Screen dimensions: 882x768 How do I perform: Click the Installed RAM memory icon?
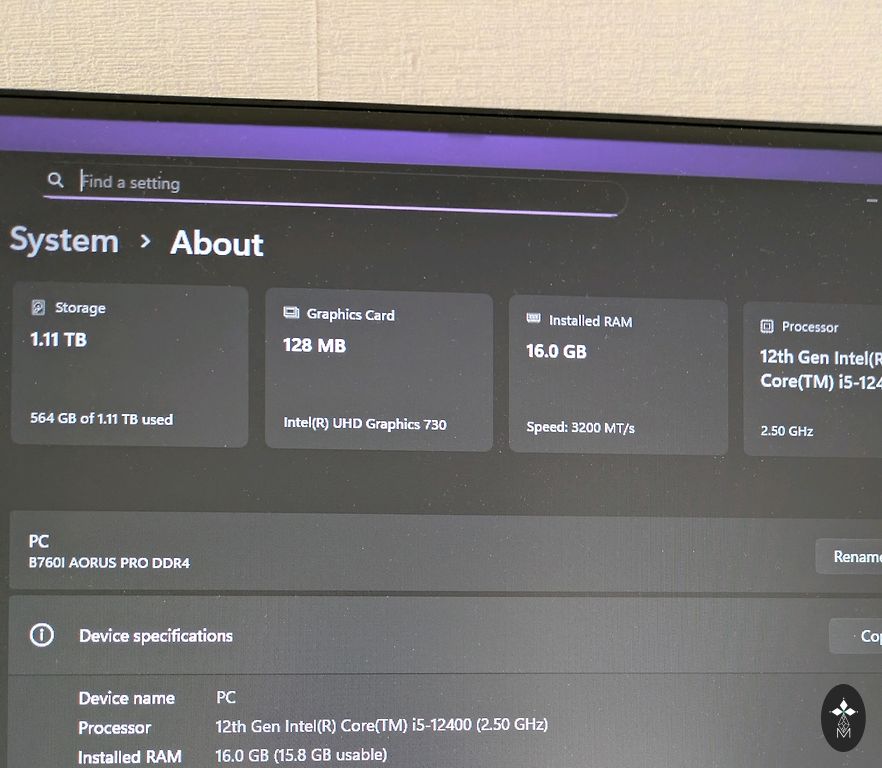point(534,320)
